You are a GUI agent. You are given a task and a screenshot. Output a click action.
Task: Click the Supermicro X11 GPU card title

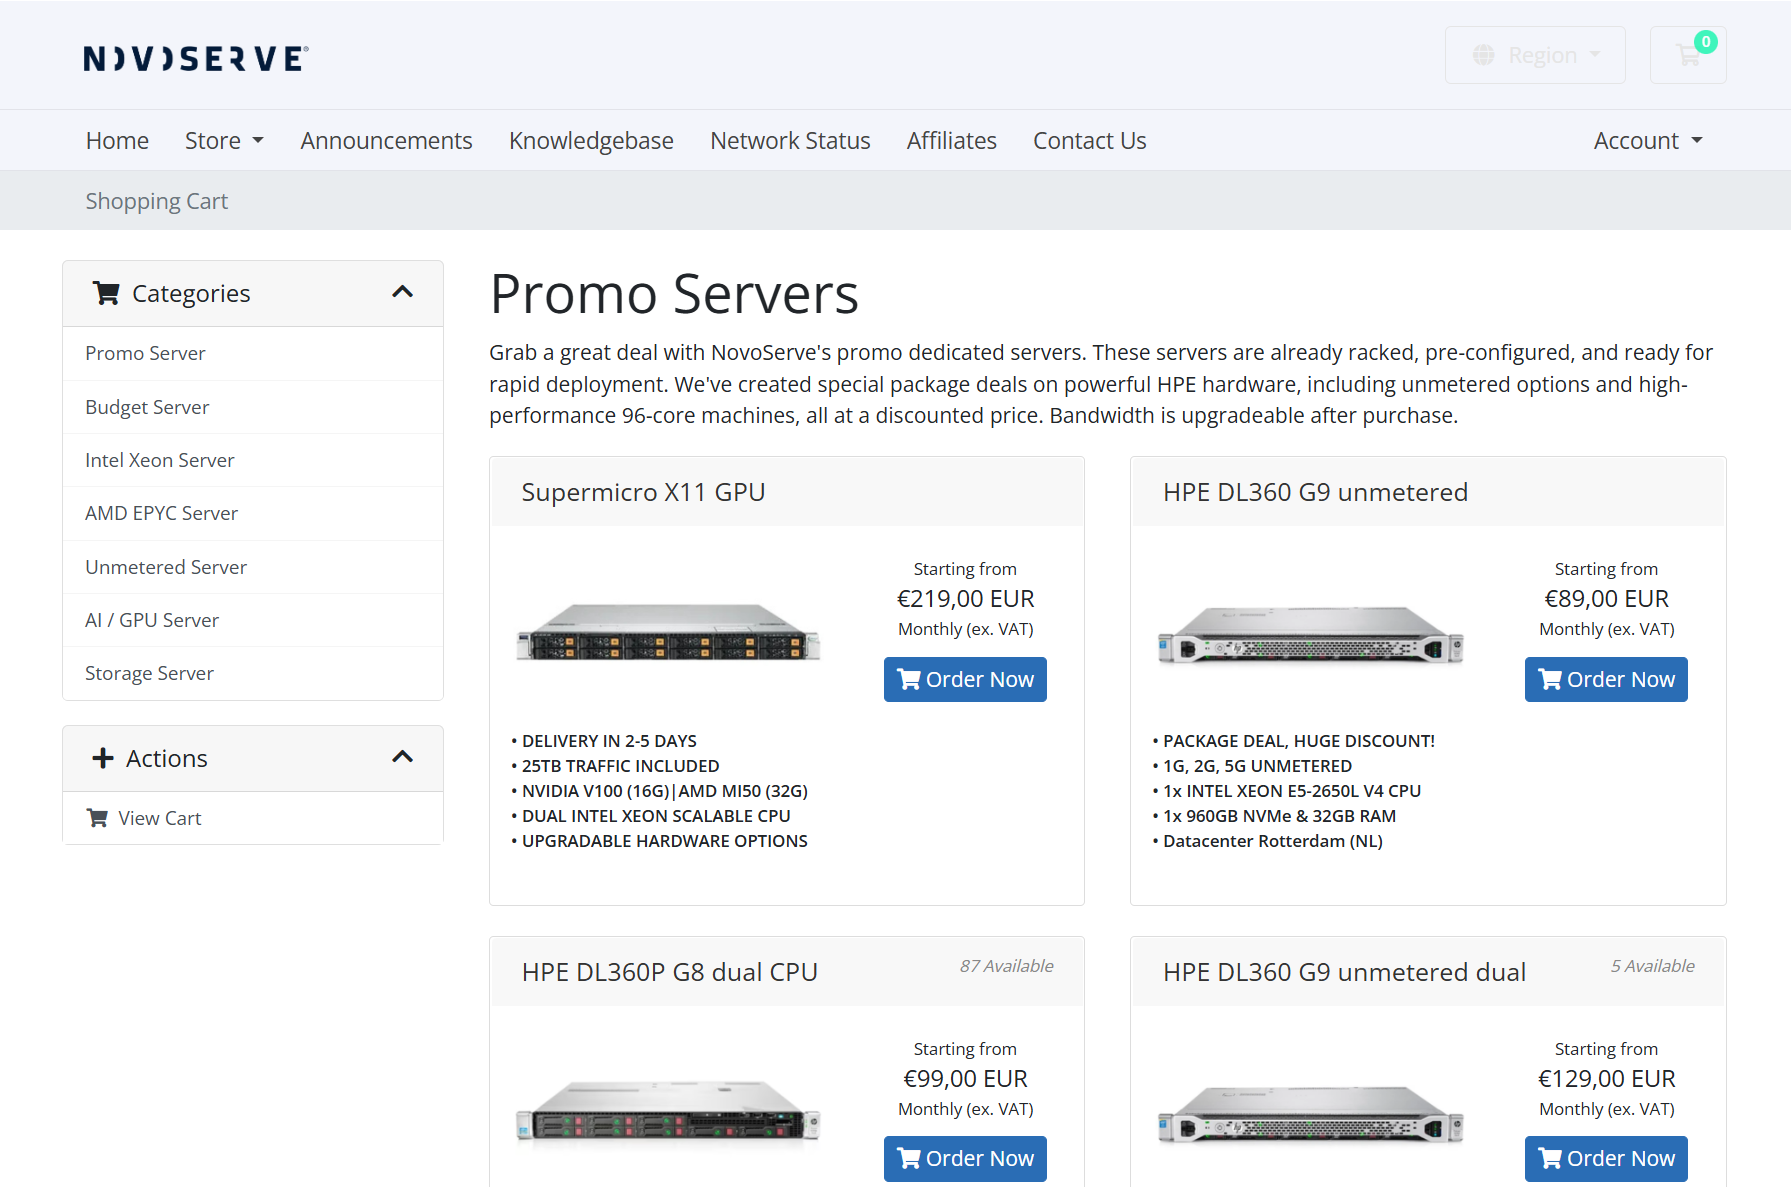coord(643,492)
